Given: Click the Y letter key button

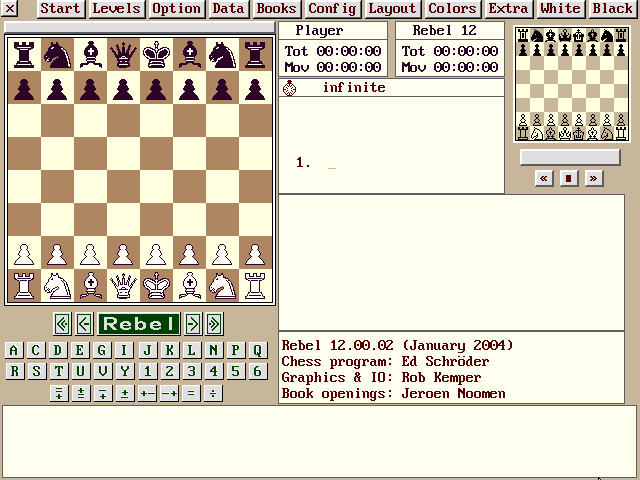Looking at the screenshot, I should [125, 371].
